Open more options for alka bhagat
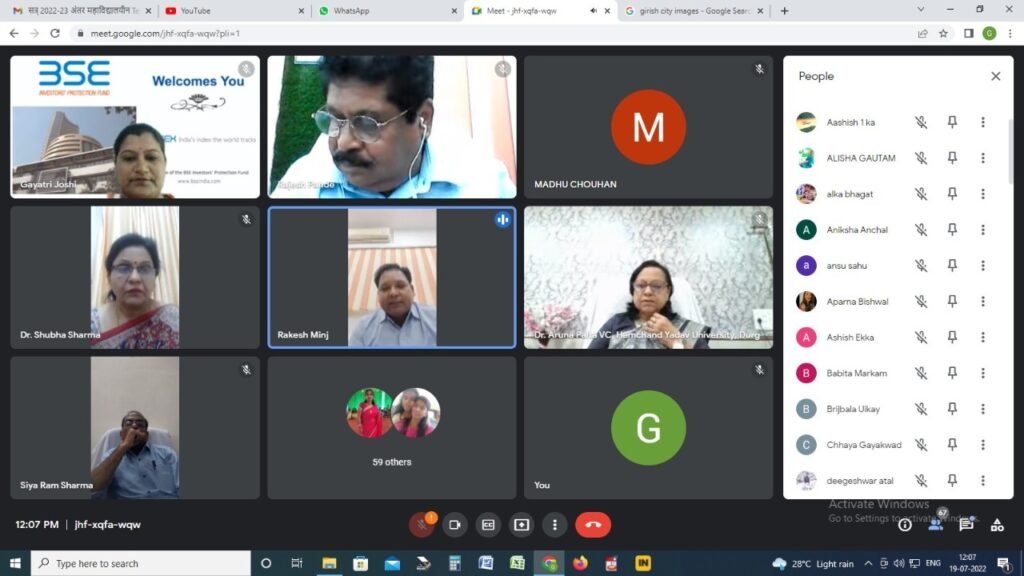Screen dimensions: 1024x576 click(983, 194)
